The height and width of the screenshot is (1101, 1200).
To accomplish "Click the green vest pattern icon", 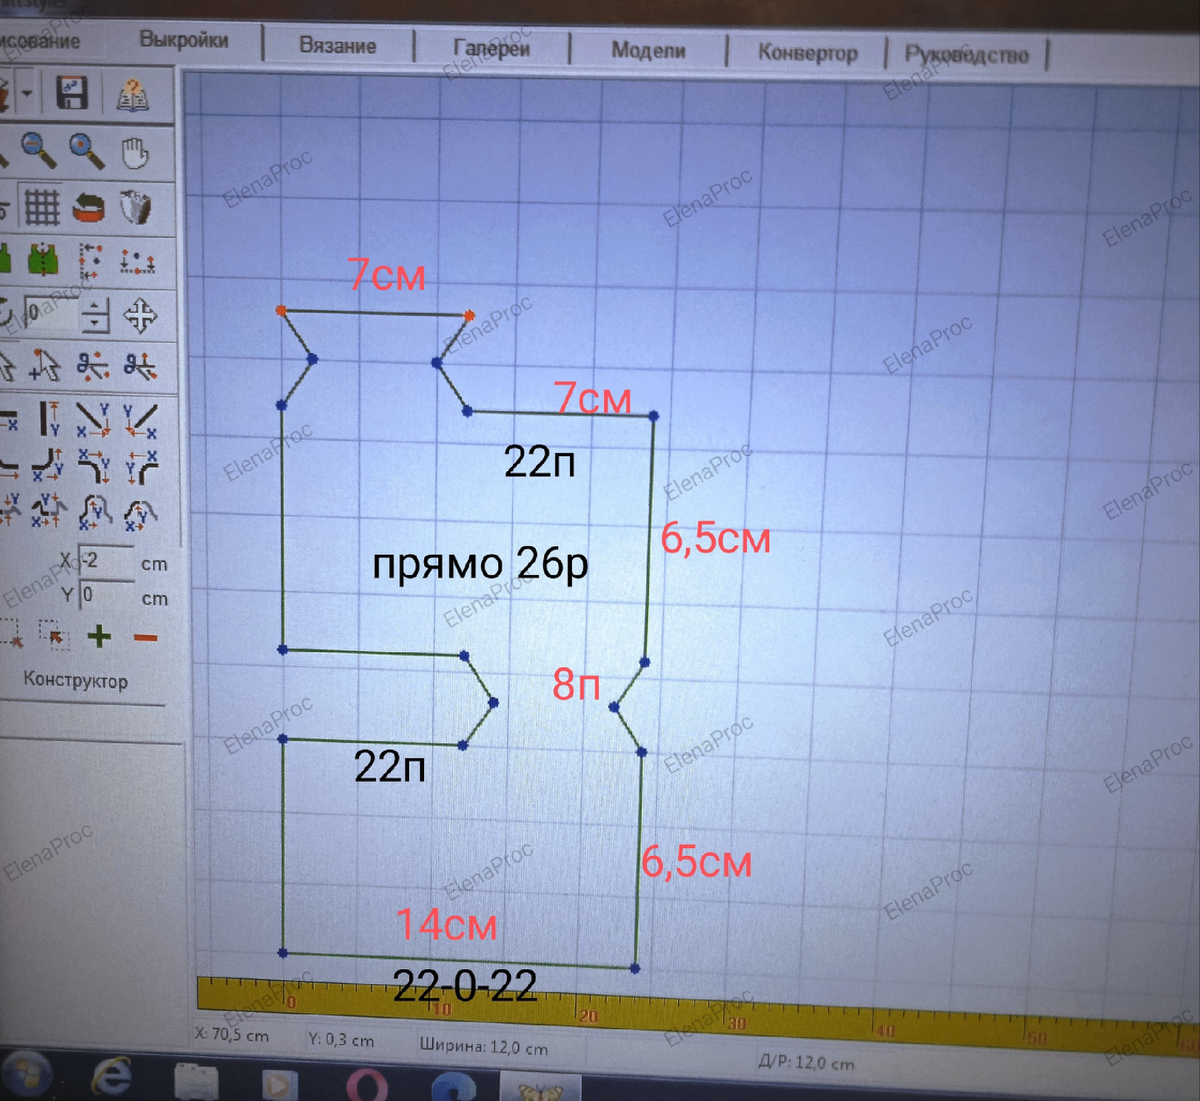I will (42, 260).
